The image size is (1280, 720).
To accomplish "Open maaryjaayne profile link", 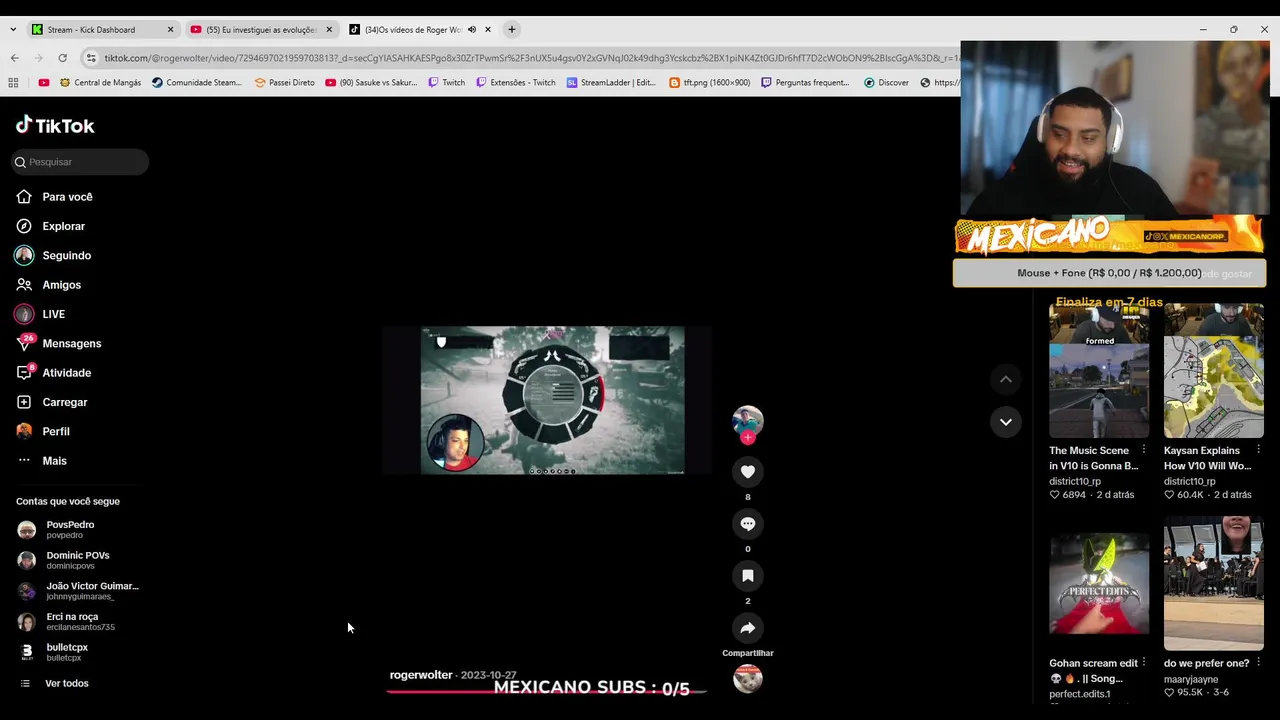I will coord(1191,679).
